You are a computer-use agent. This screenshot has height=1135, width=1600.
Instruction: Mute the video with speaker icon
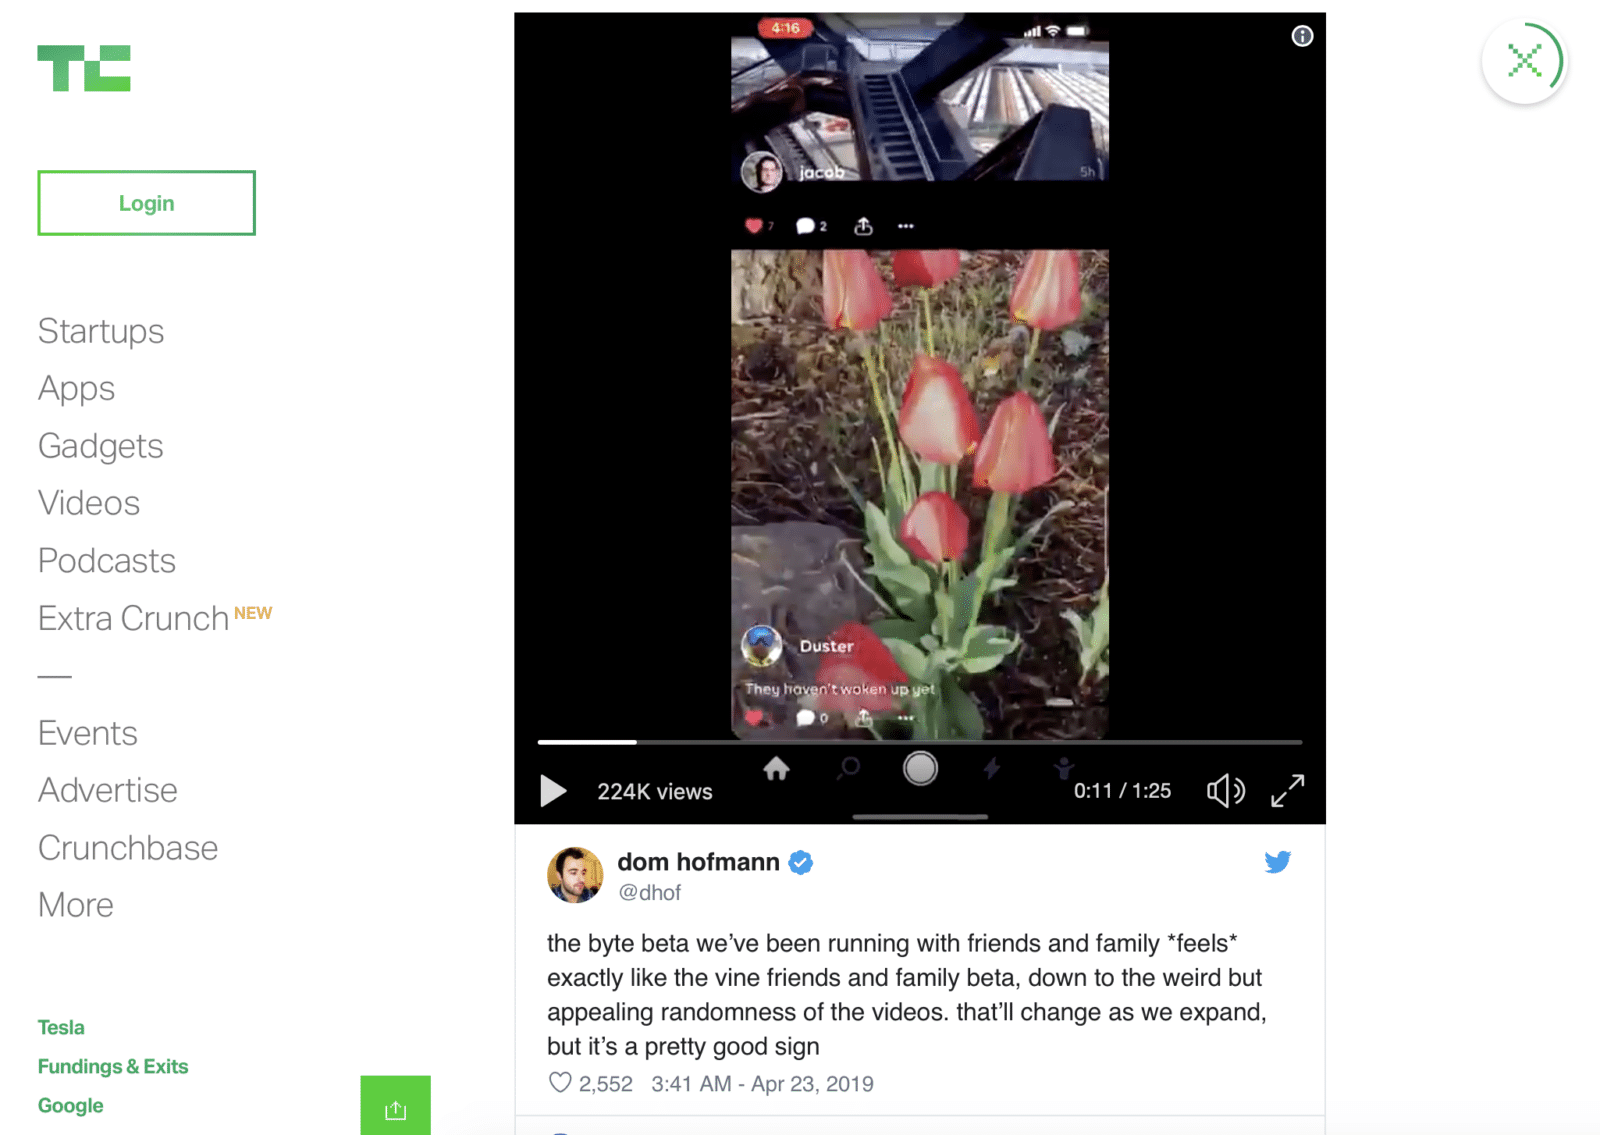point(1225,791)
